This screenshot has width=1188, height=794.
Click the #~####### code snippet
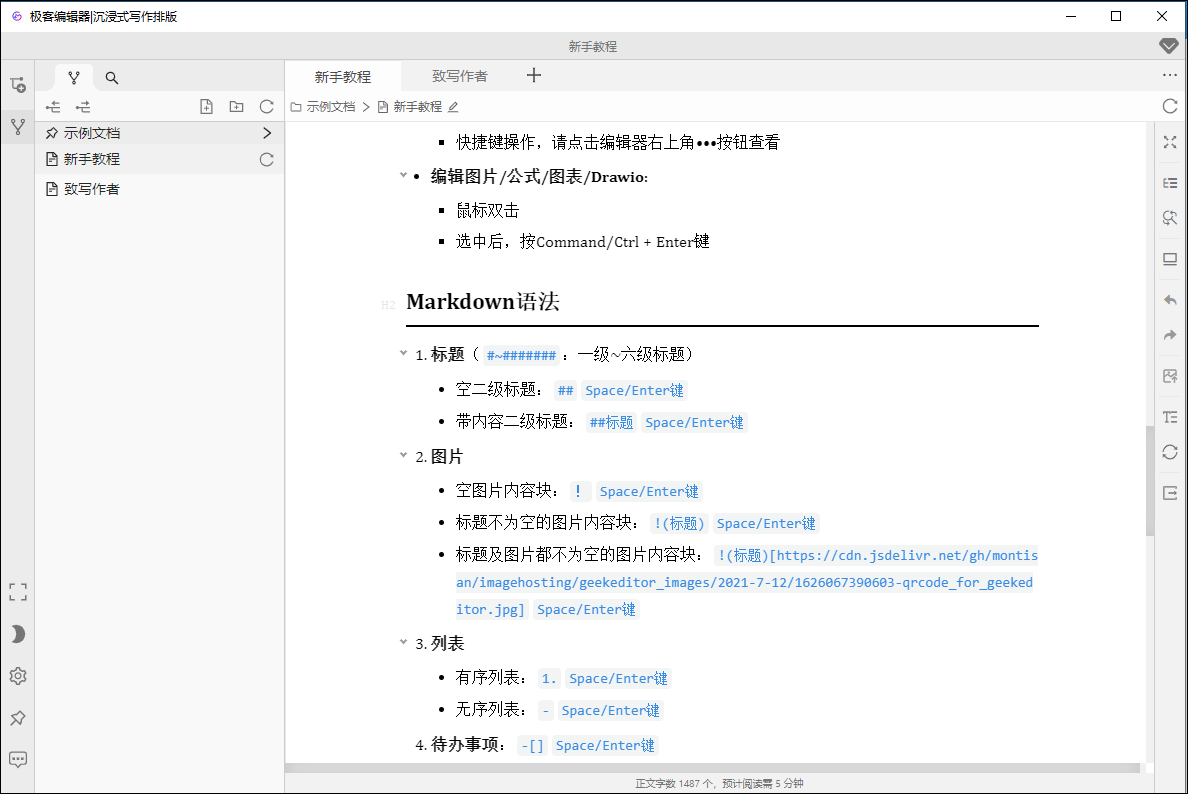pos(521,355)
